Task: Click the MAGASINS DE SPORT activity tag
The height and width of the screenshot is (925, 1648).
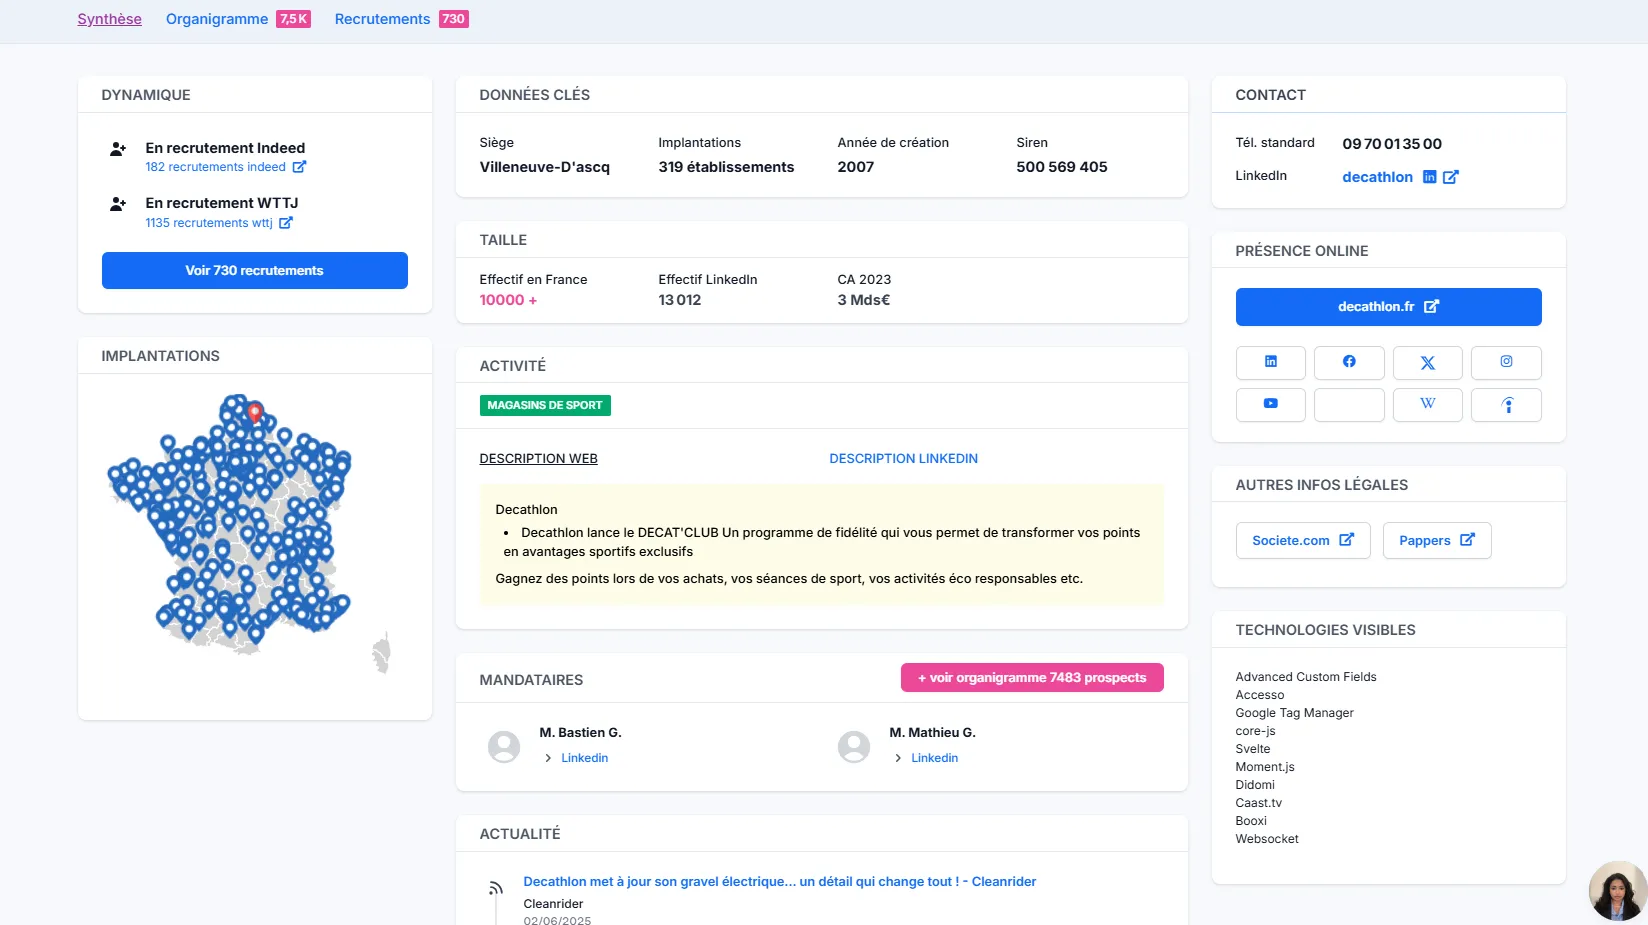Action: click(x=545, y=405)
